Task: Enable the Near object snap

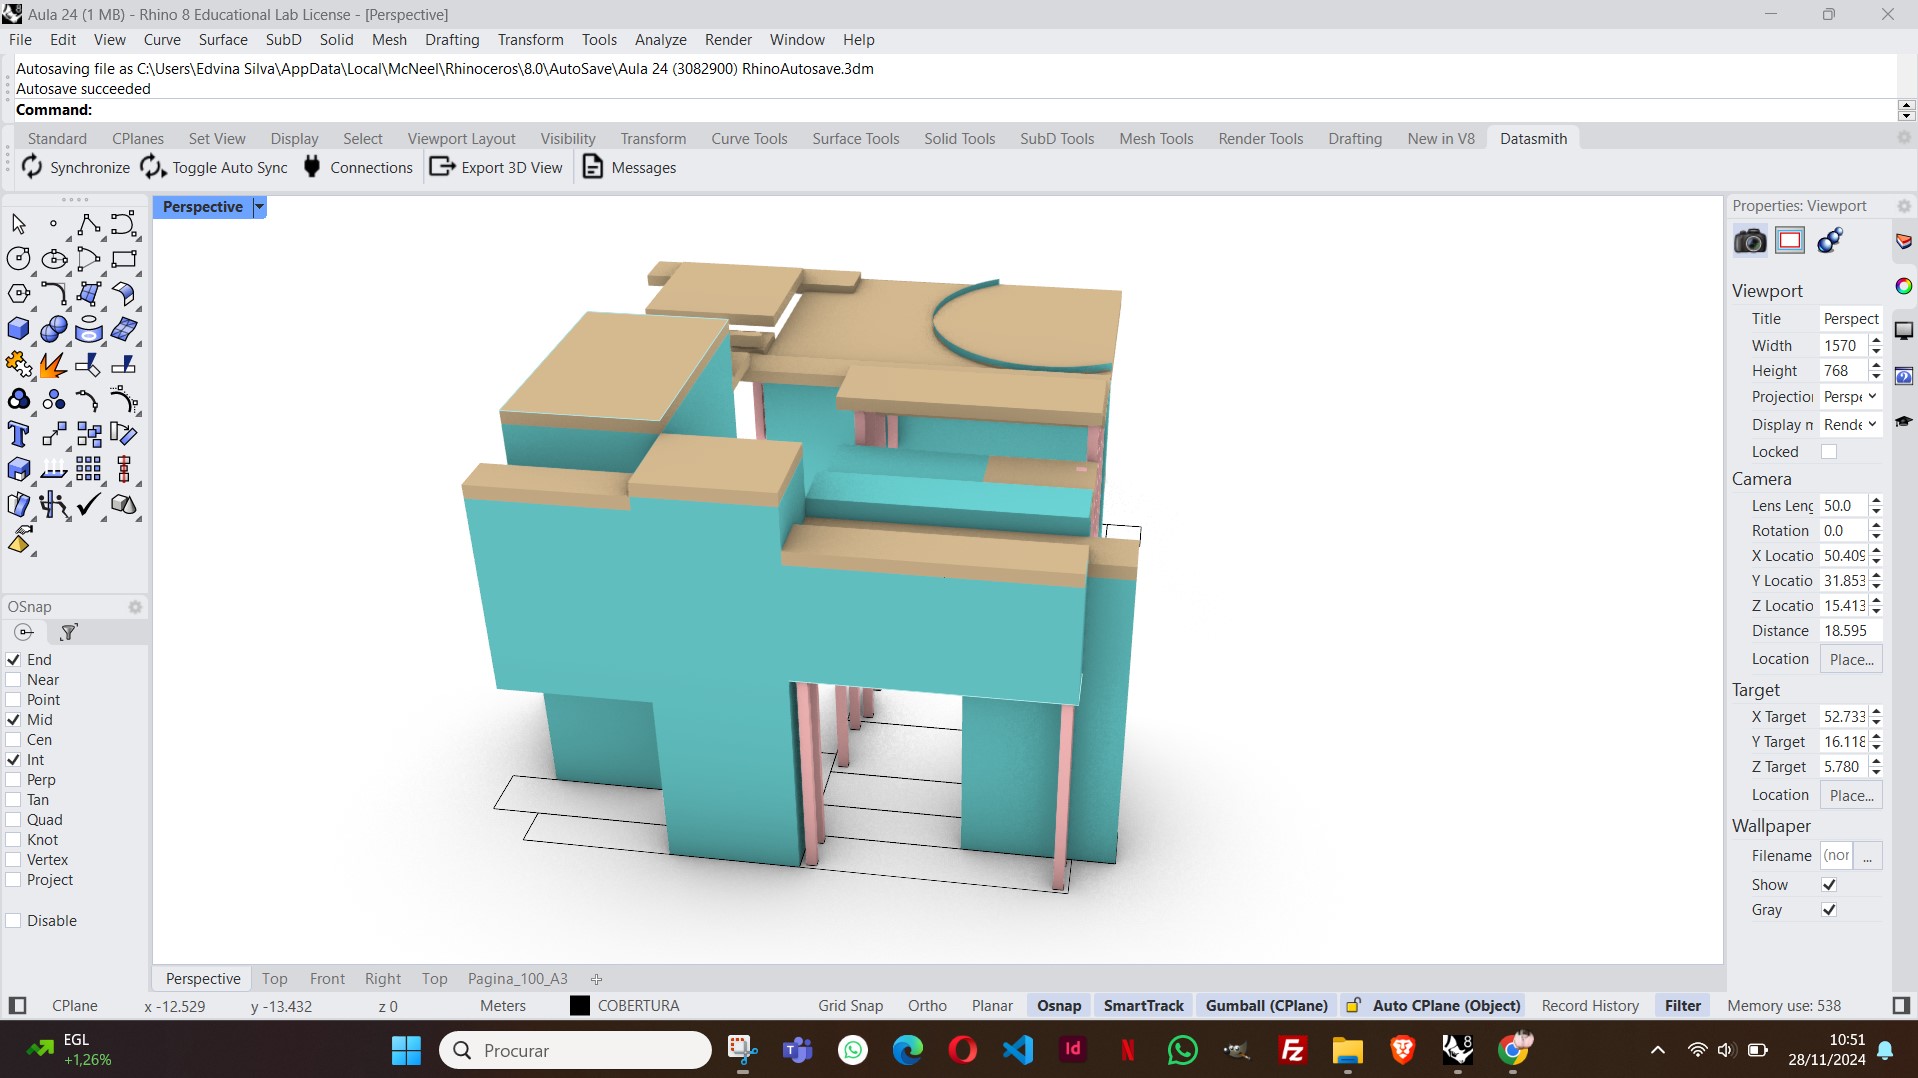Action: pyautogui.click(x=14, y=680)
